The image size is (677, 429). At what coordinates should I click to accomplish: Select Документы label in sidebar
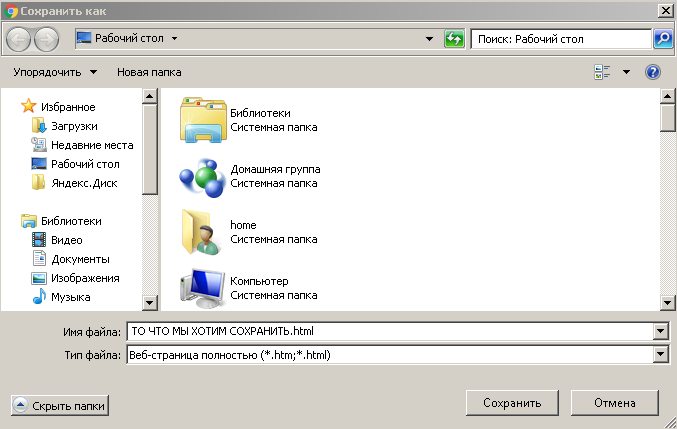(80, 259)
